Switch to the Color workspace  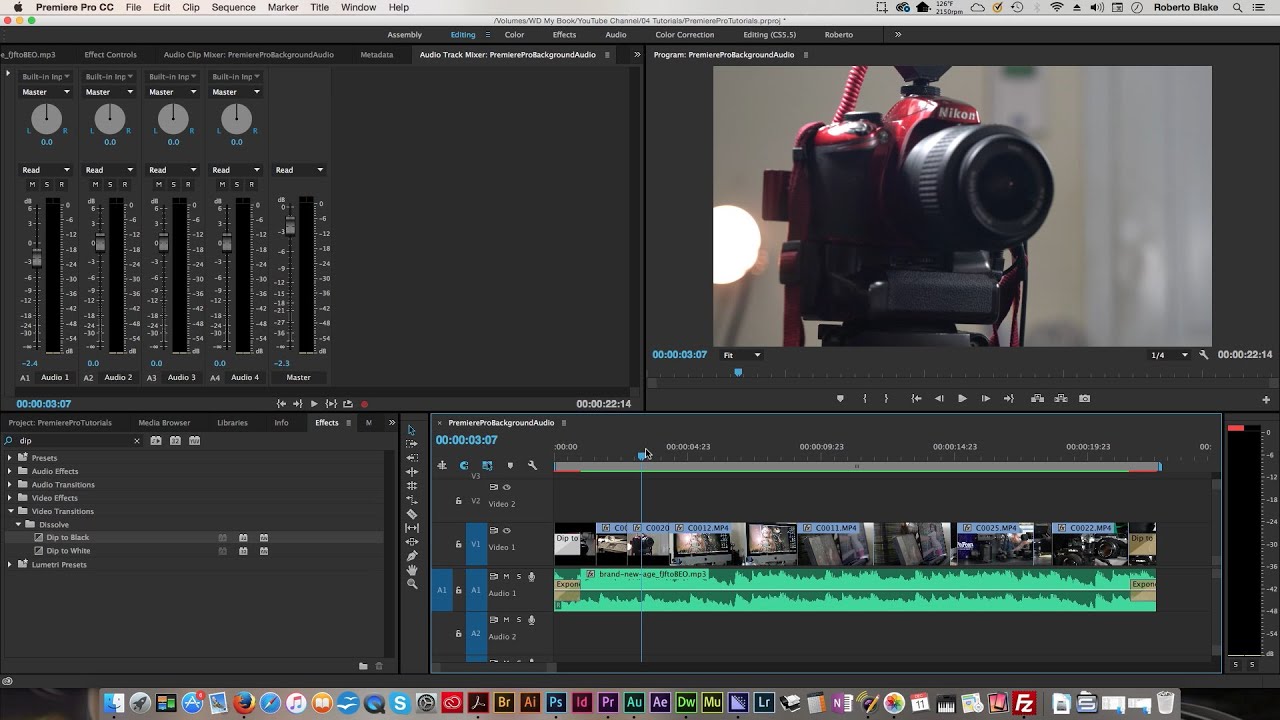tap(514, 35)
